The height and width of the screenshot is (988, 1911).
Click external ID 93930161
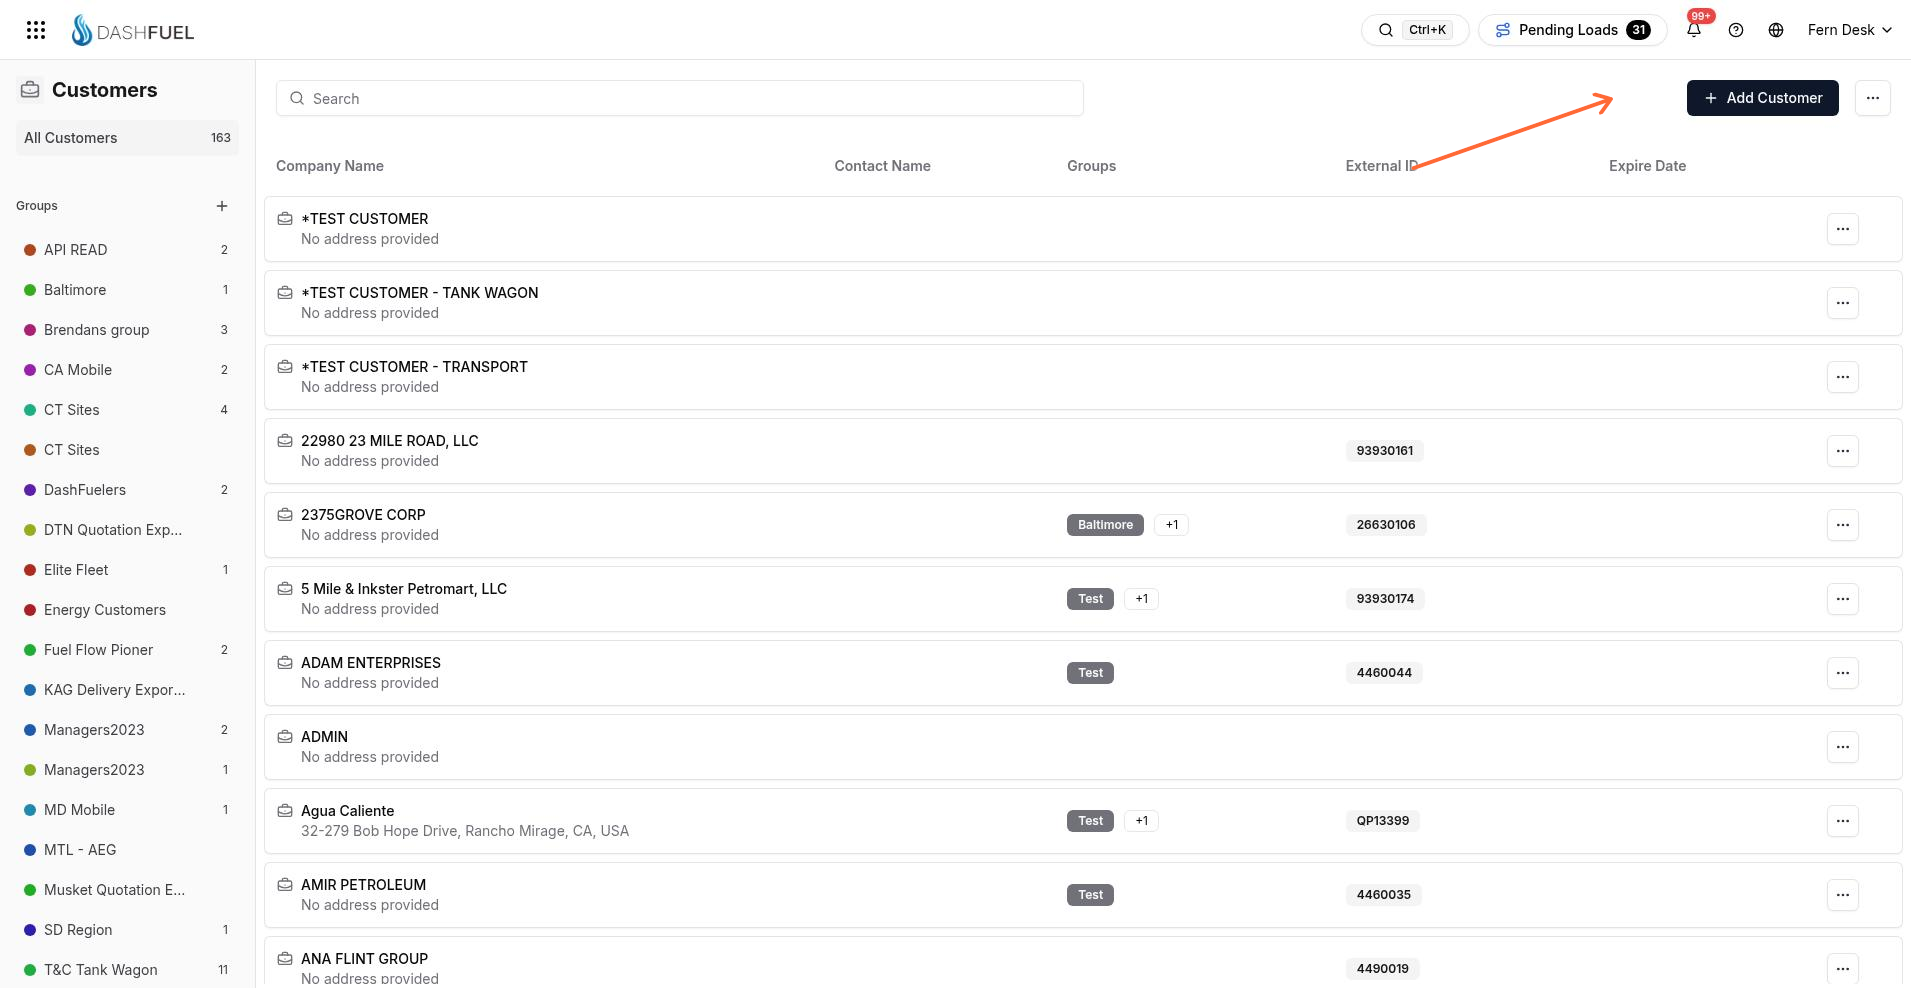[1385, 451]
